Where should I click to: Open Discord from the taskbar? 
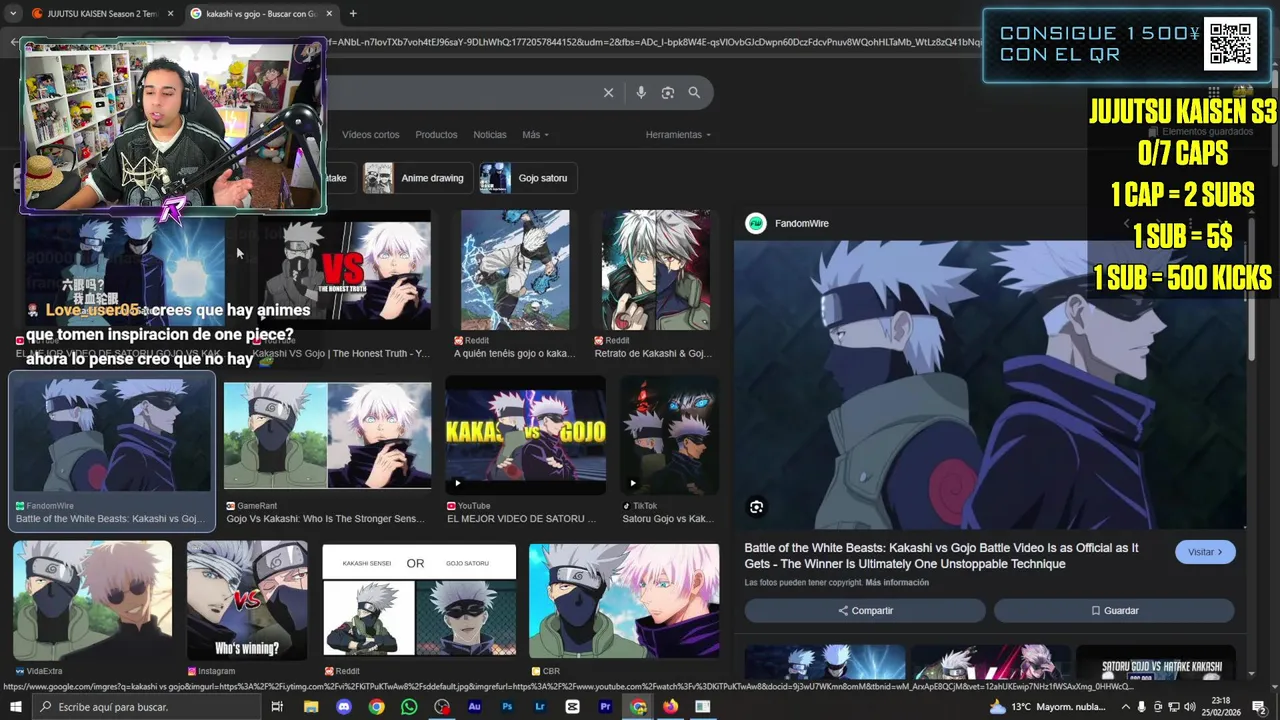344,707
